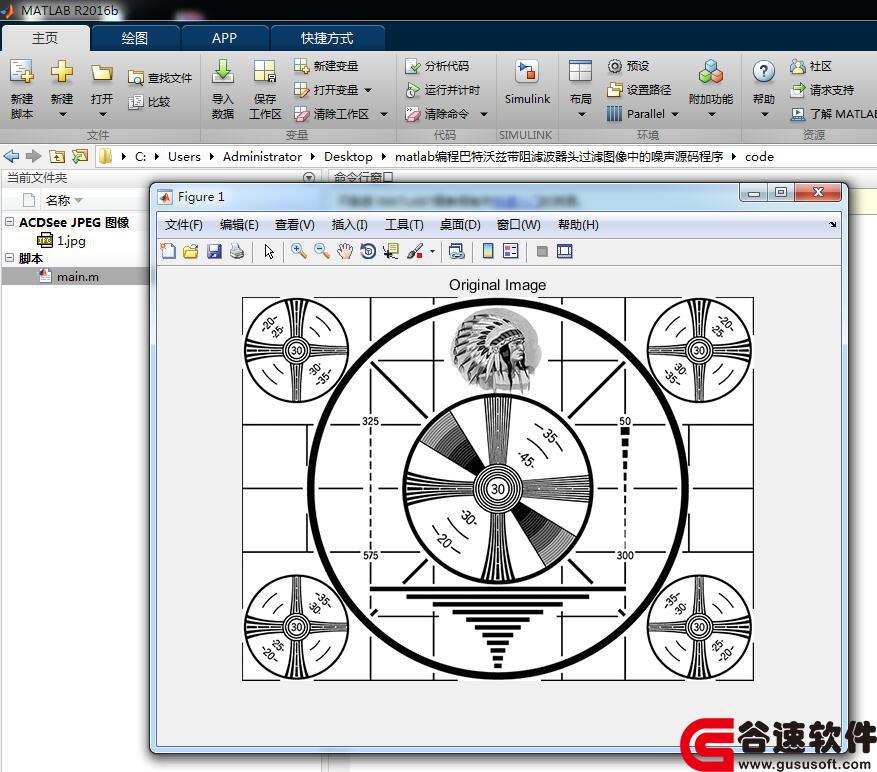Click the Open File icon in Figure 1 toolbar
The height and width of the screenshot is (772, 877).
point(191,251)
